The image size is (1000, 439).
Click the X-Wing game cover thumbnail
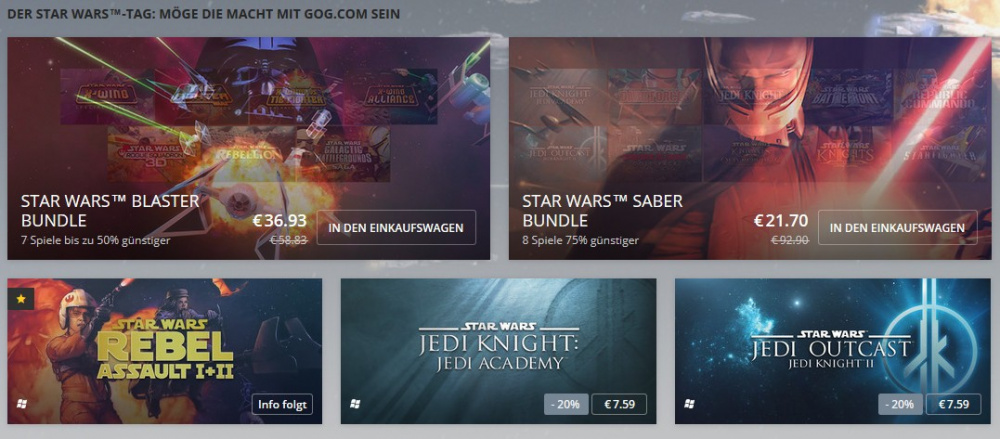pos(108,96)
